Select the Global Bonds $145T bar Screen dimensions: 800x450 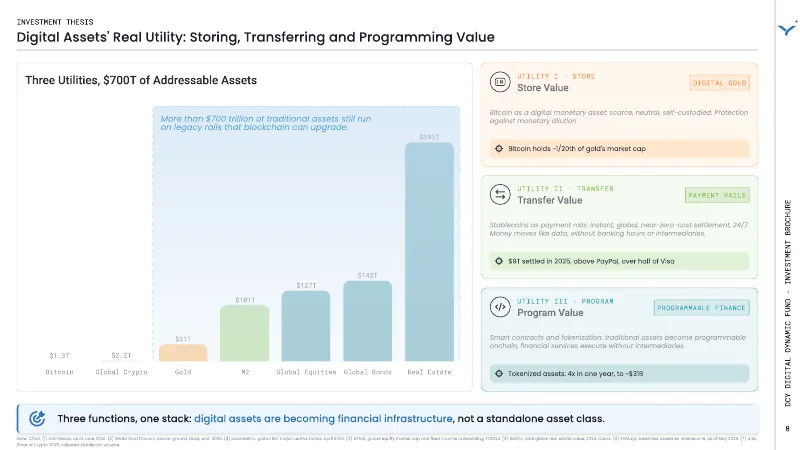pos(367,321)
